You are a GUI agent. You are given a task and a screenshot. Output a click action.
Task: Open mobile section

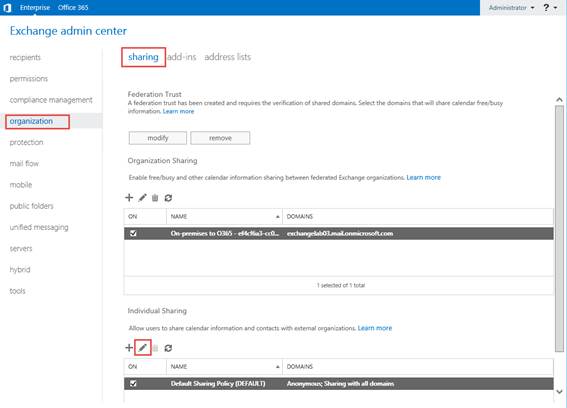coord(21,185)
